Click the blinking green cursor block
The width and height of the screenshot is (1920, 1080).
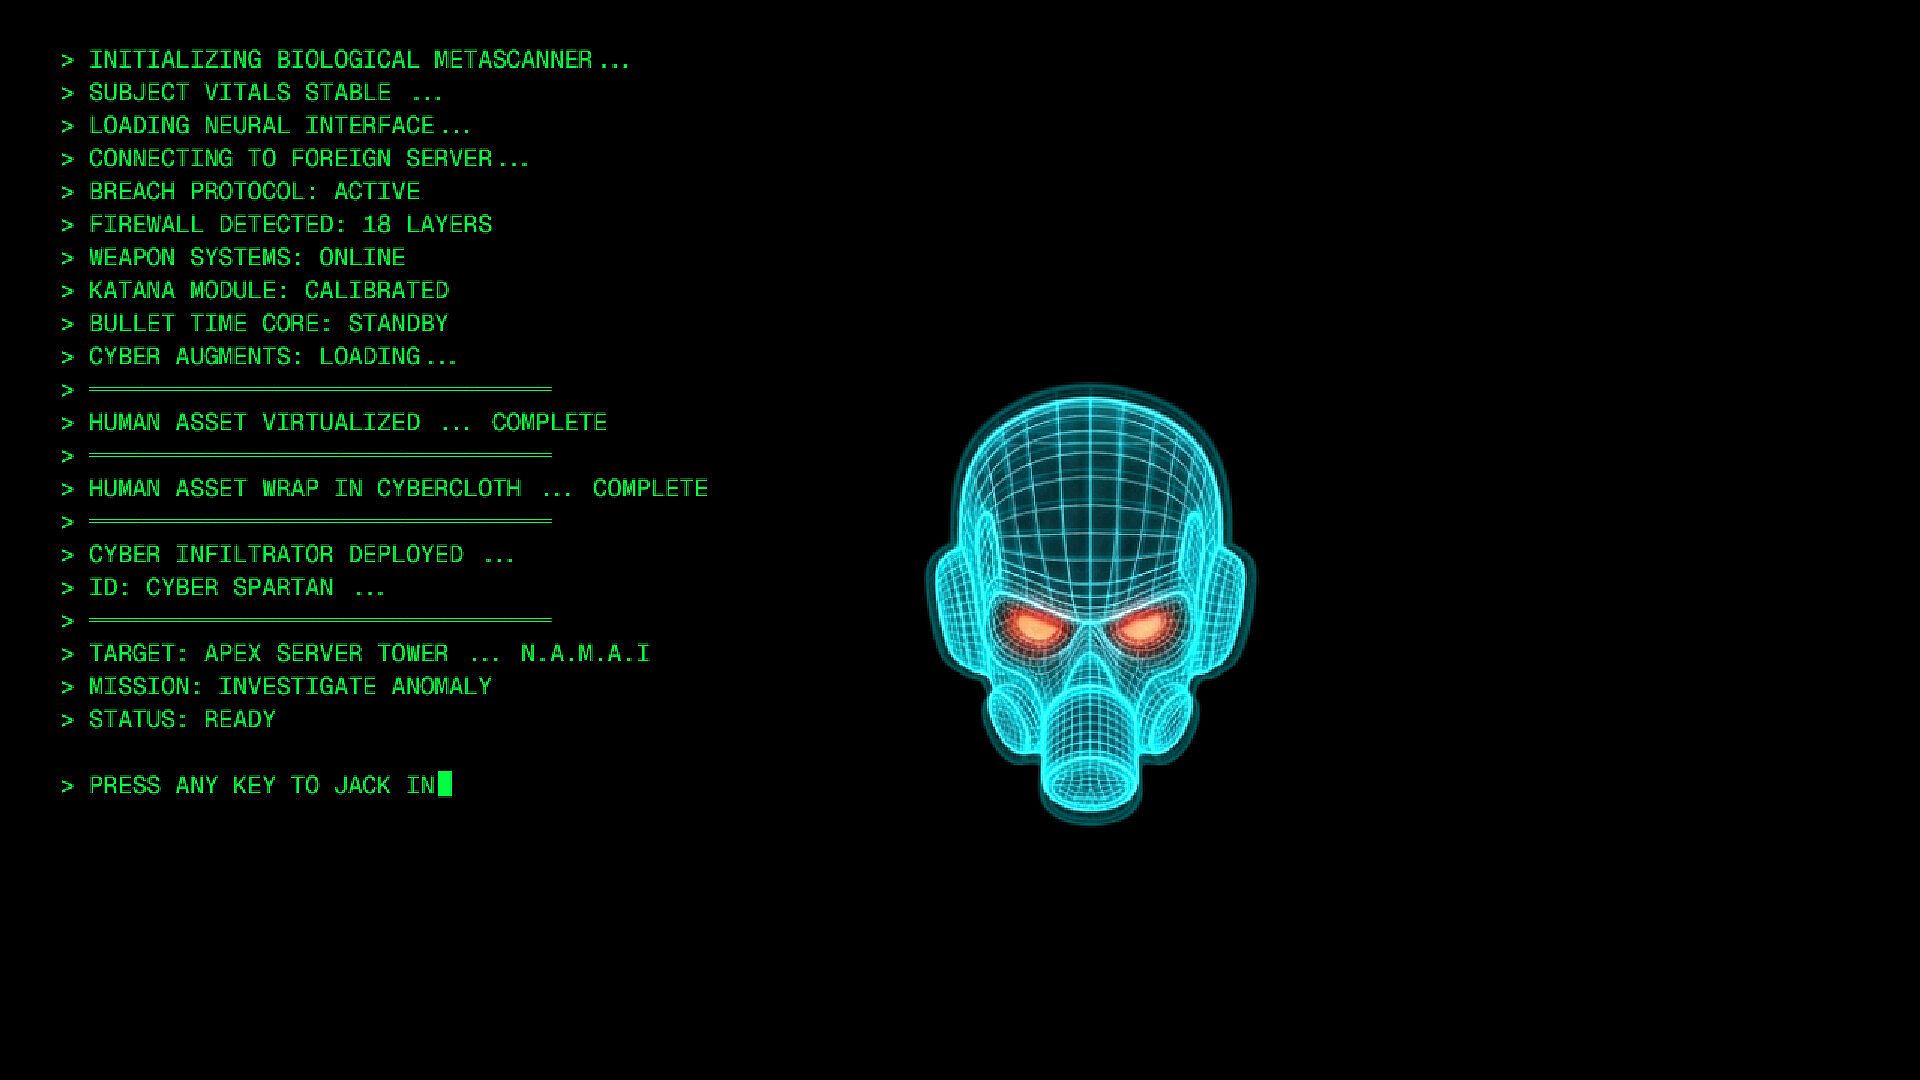pyautogui.click(x=445, y=784)
